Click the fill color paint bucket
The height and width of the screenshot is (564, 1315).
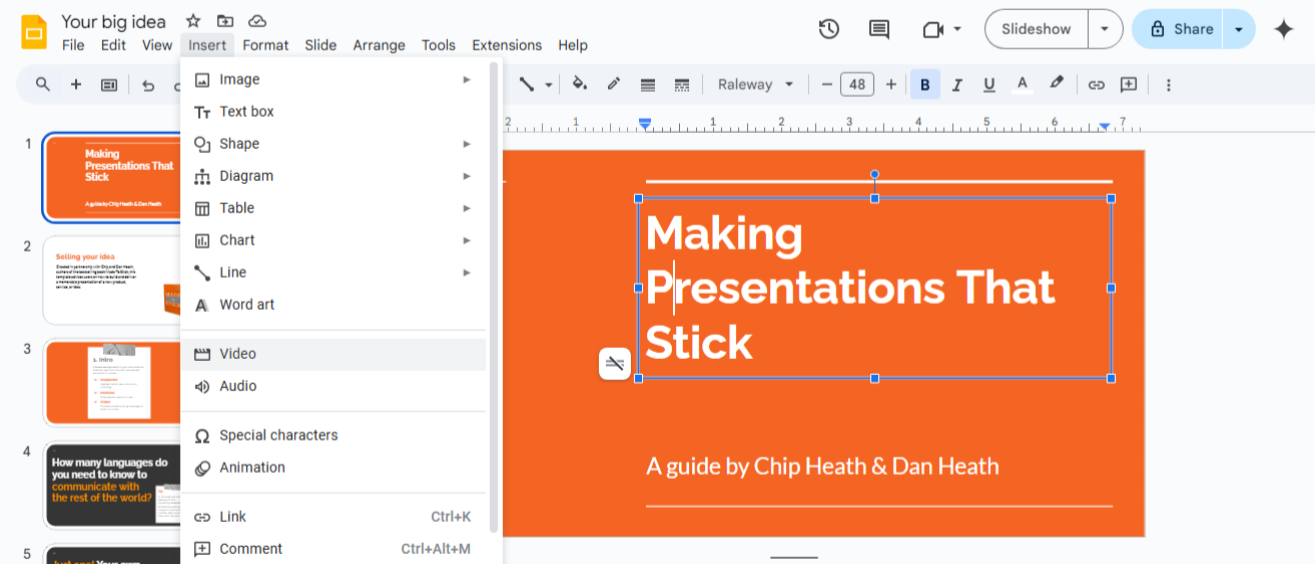pos(579,85)
